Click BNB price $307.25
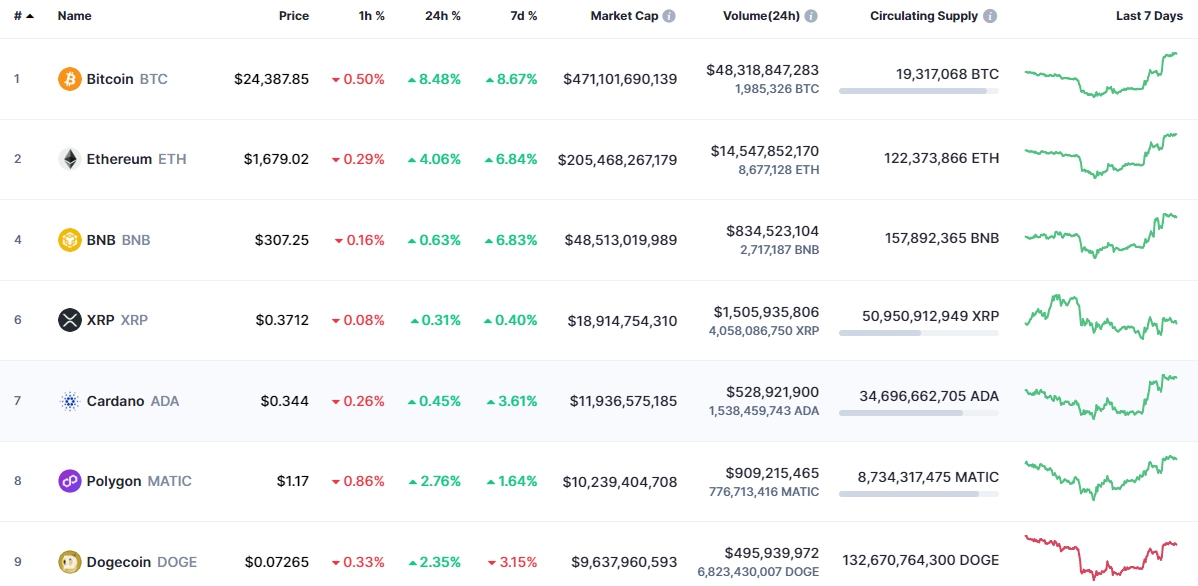 click(282, 240)
